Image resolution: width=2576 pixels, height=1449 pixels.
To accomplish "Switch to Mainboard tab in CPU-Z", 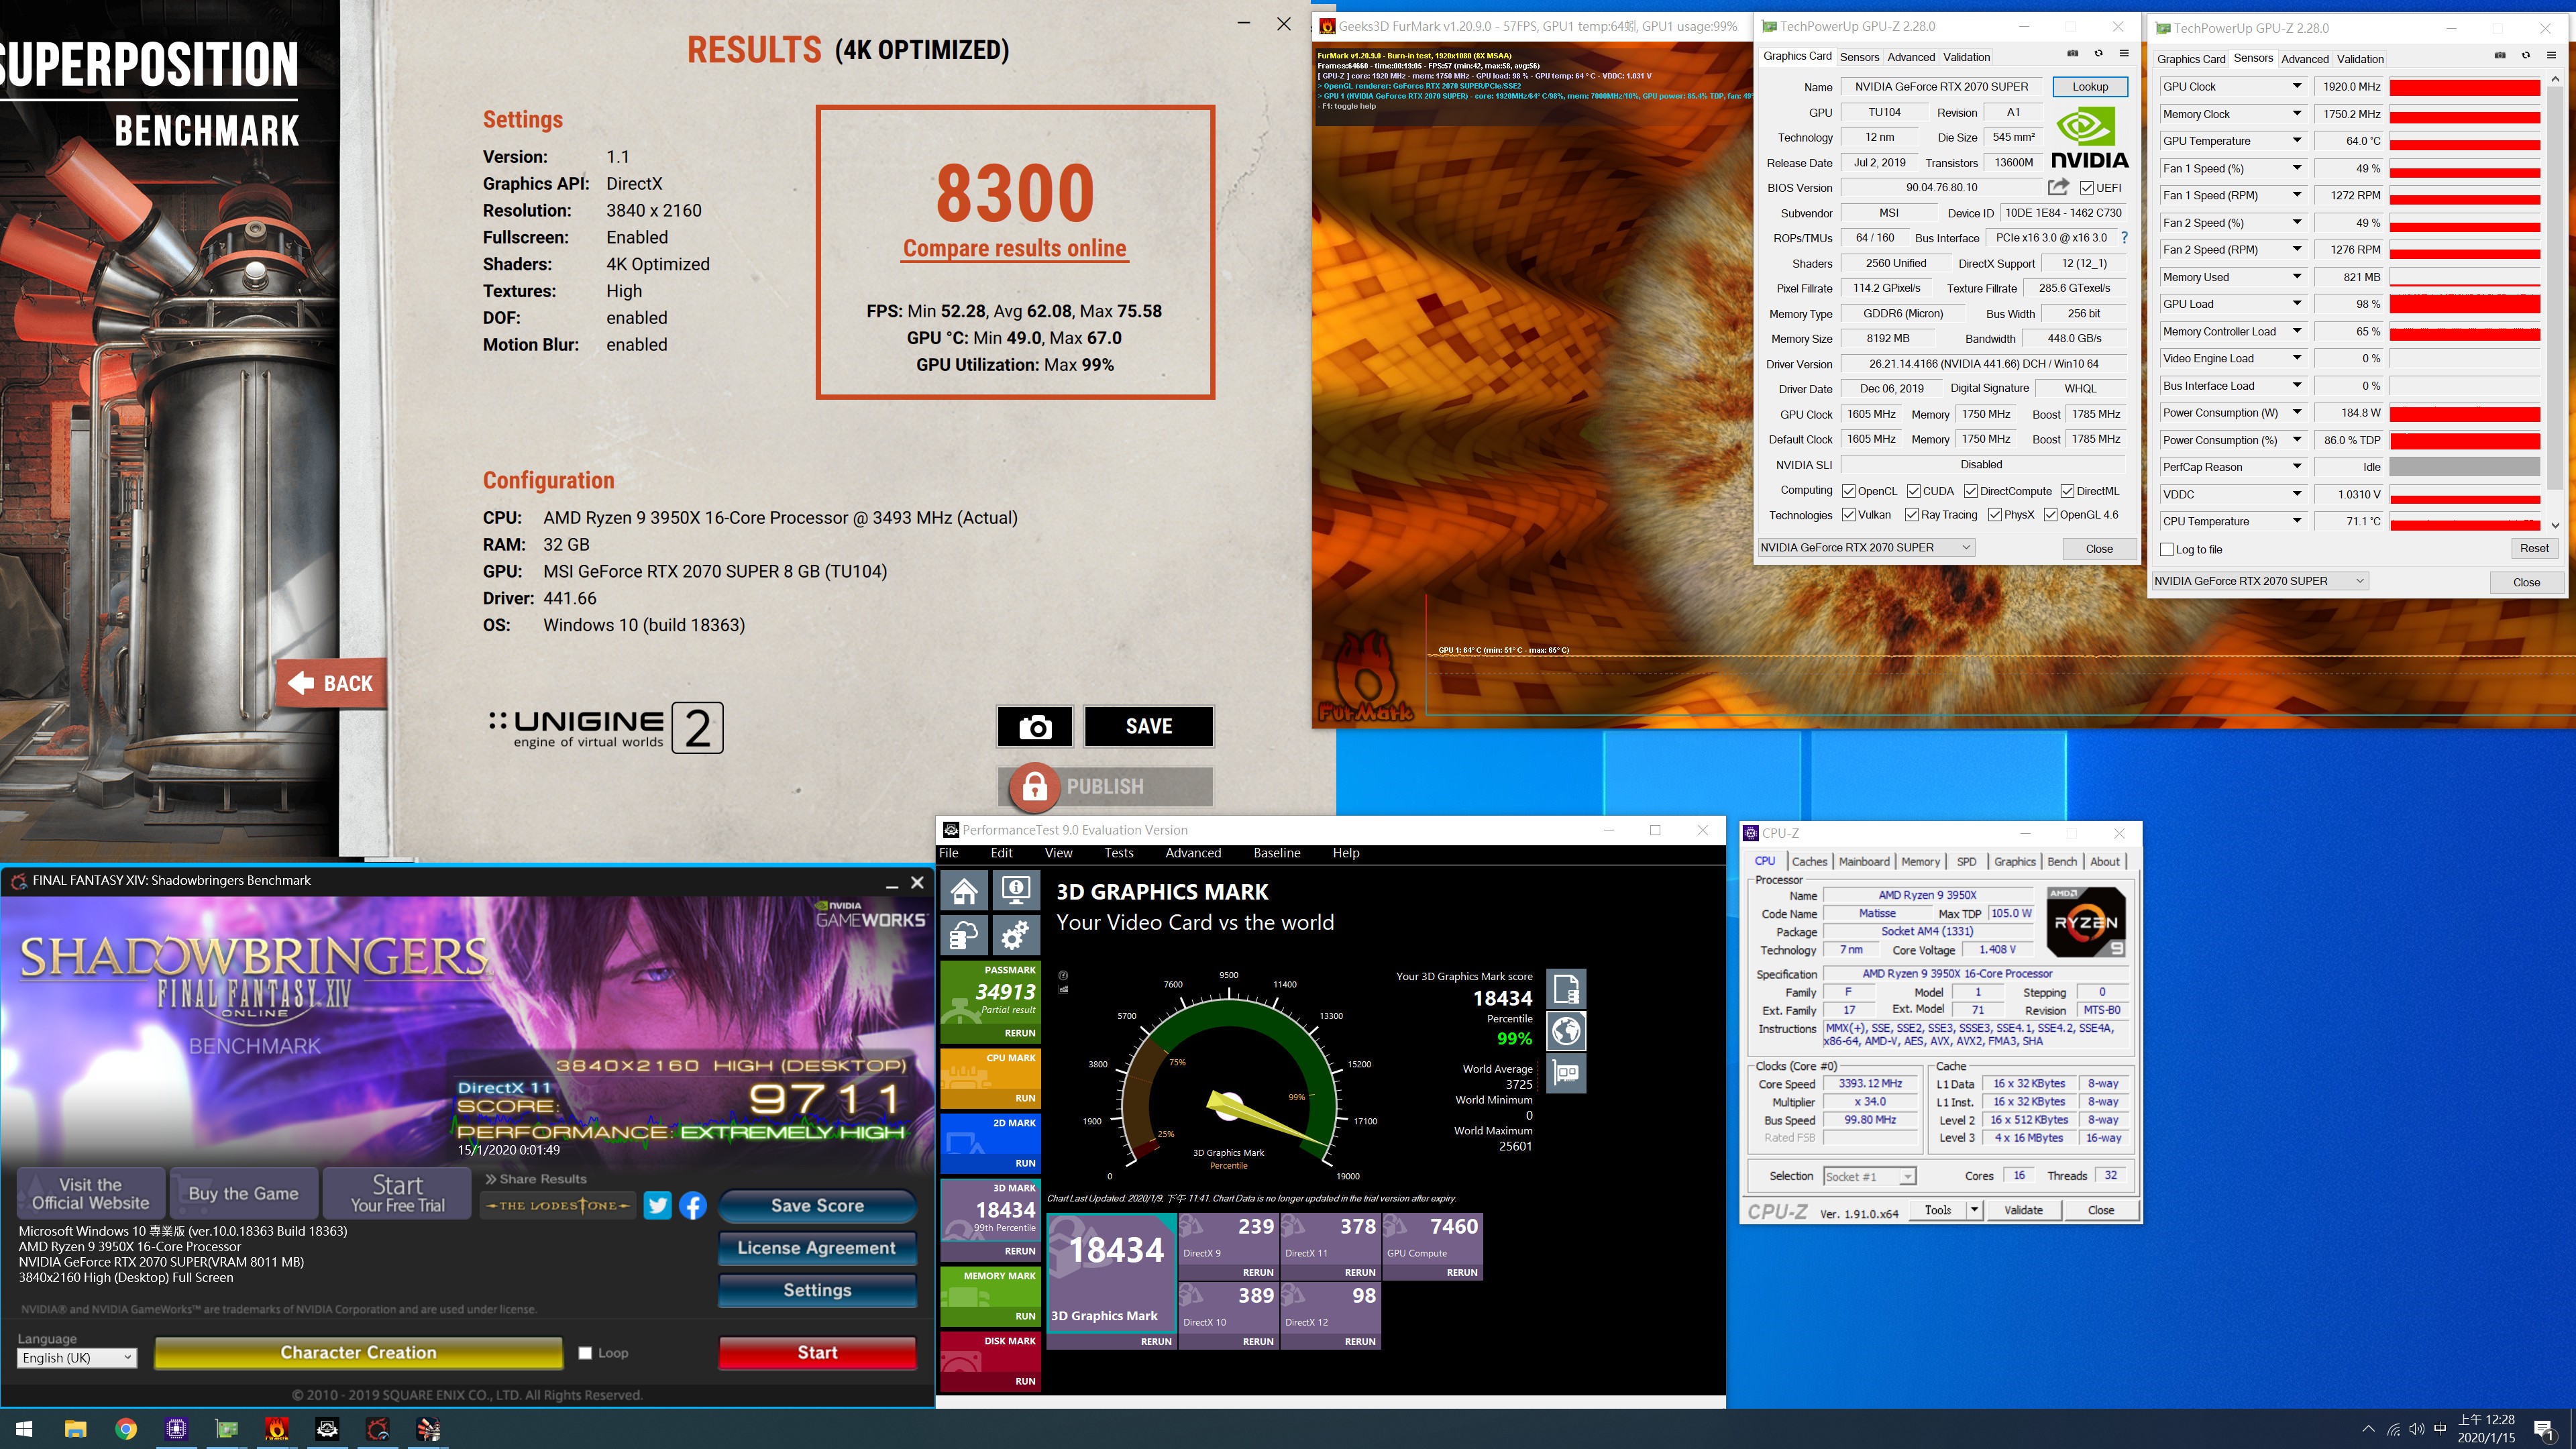I will click(1864, 861).
